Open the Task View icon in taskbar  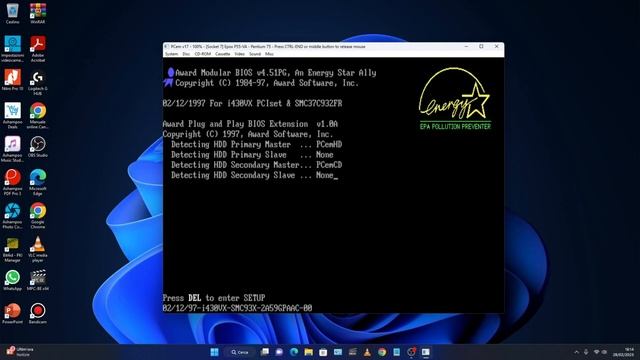point(264,352)
